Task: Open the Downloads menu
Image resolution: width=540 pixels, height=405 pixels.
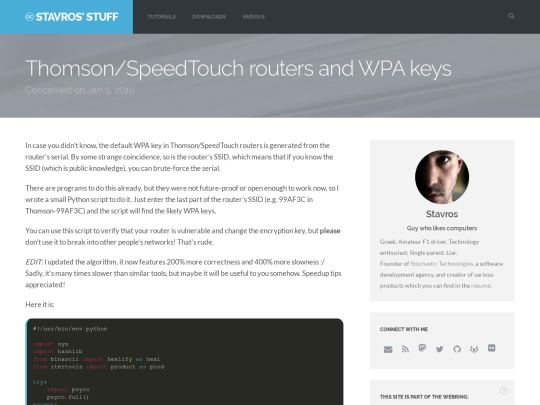Action: (x=209, y=17)
